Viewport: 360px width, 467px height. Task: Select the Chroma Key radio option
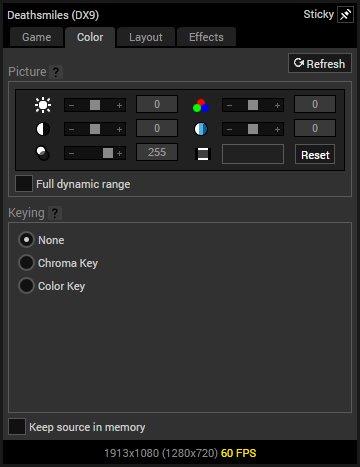pos(26,263)
